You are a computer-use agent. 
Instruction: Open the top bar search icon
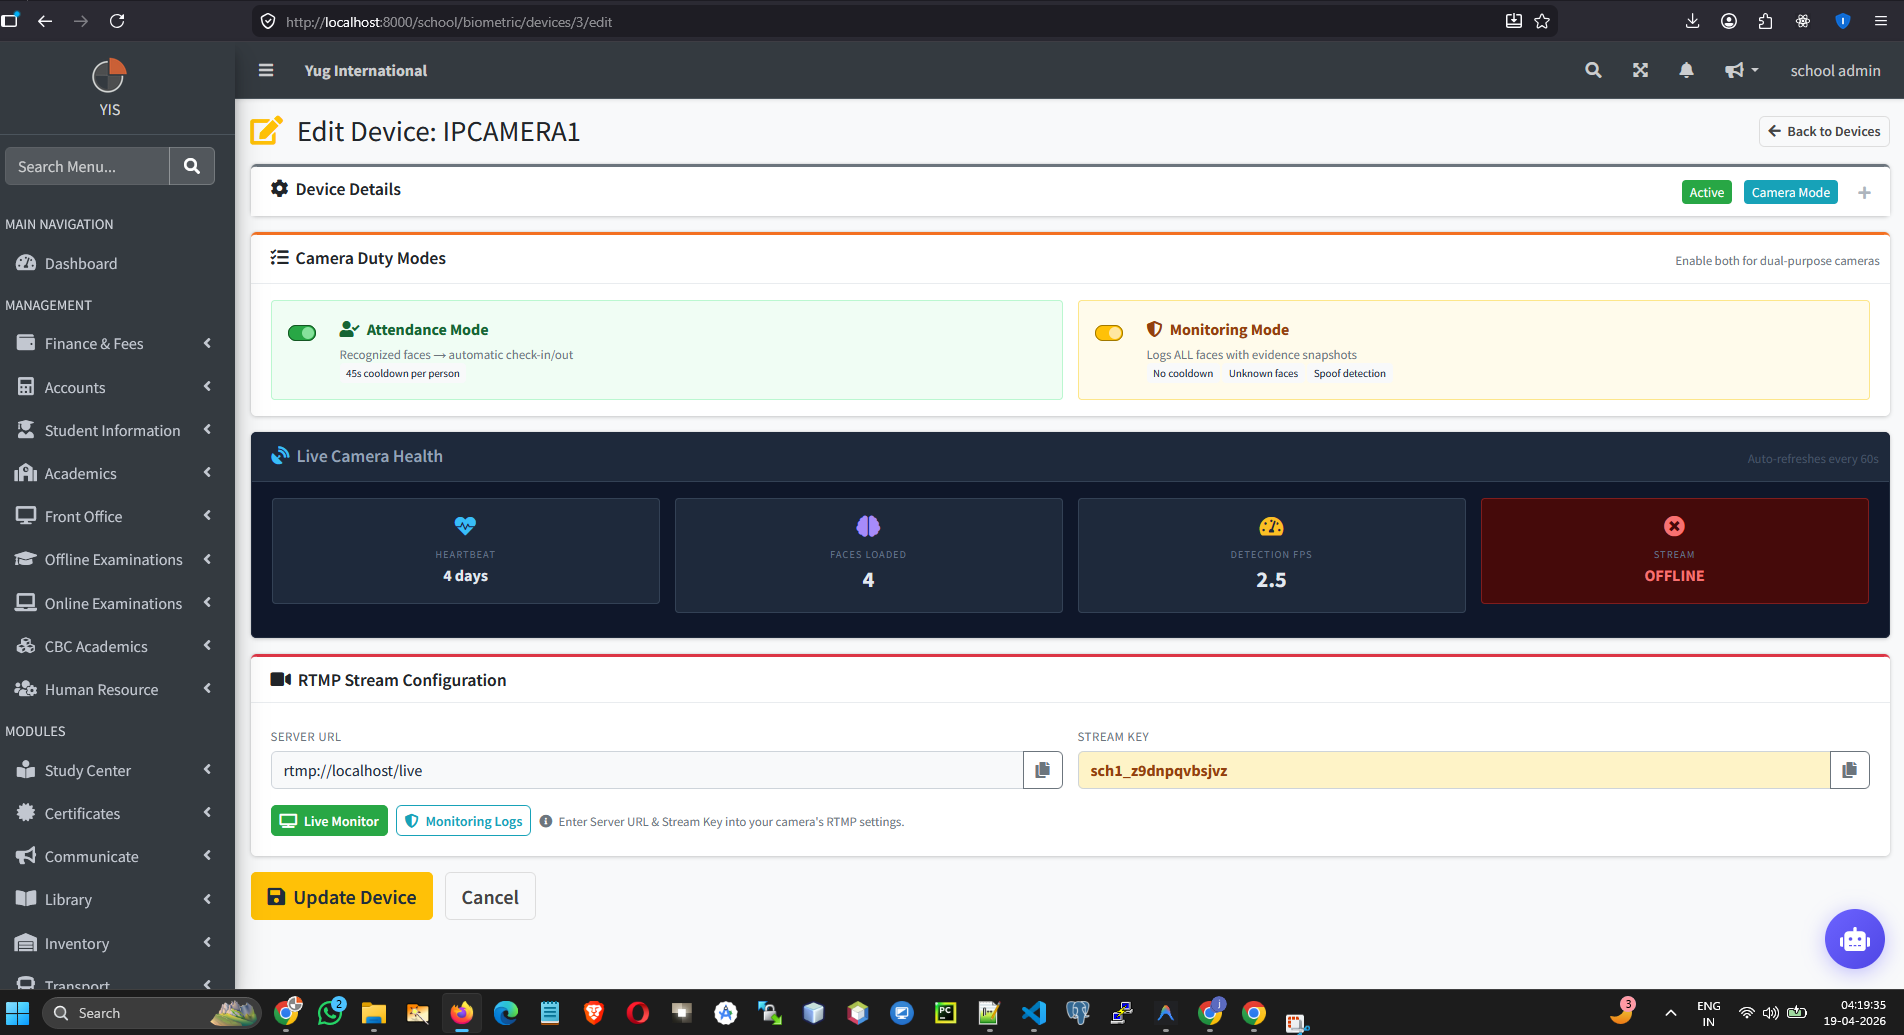(x=1593, y=70)
